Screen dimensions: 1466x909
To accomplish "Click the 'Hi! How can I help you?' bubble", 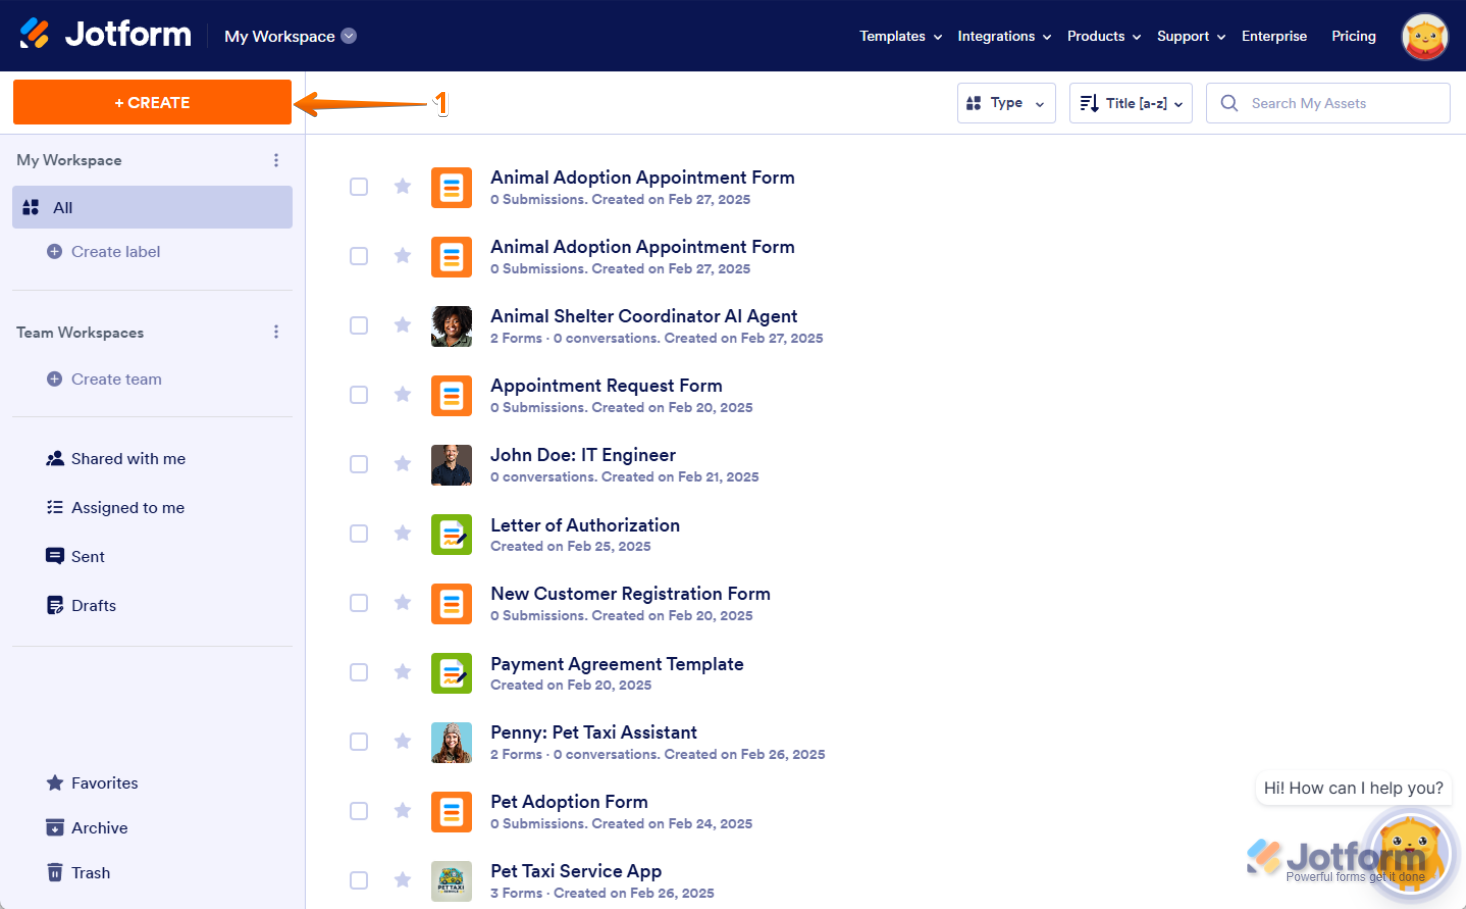I will (1353, 788).
